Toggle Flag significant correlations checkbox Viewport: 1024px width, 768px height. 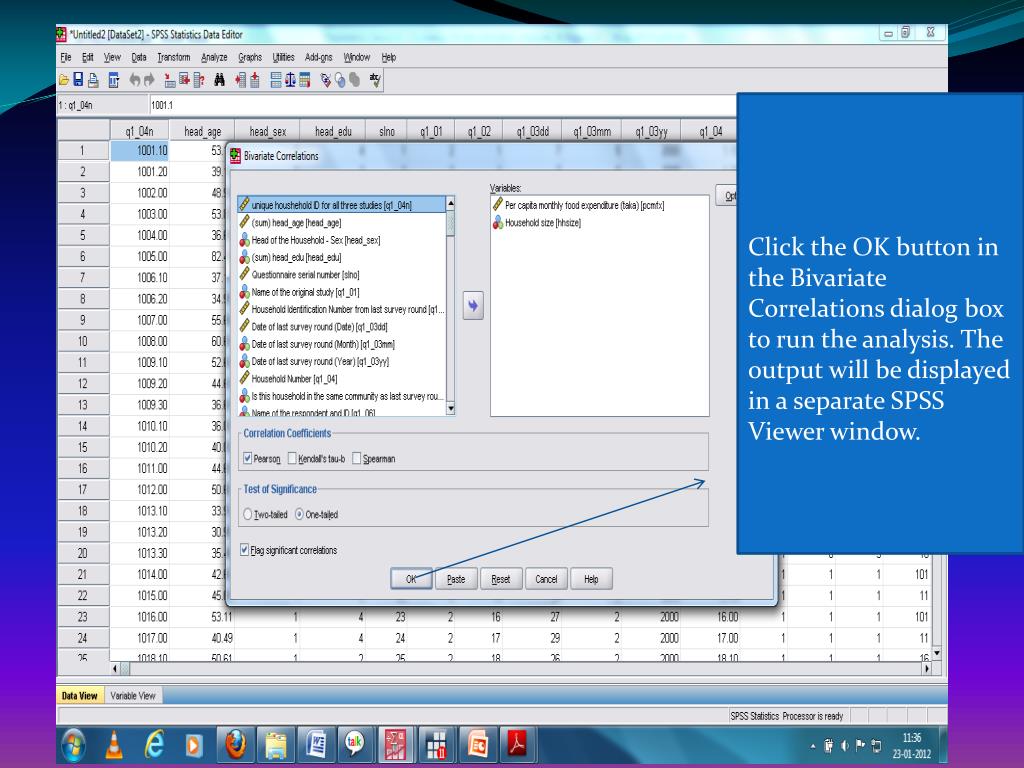[x=244, y=550]
